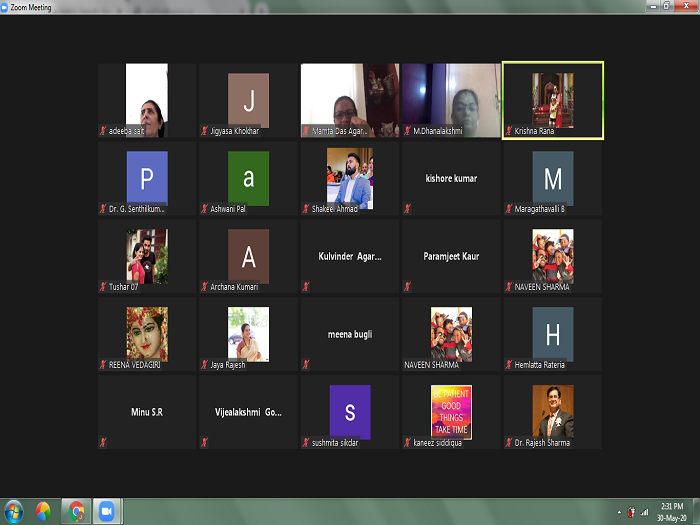The height and width of the screenshot is (525, 700).
Task: Click the muted mic icon beside Ashwani Pal
Action: (x=204, y=208)
